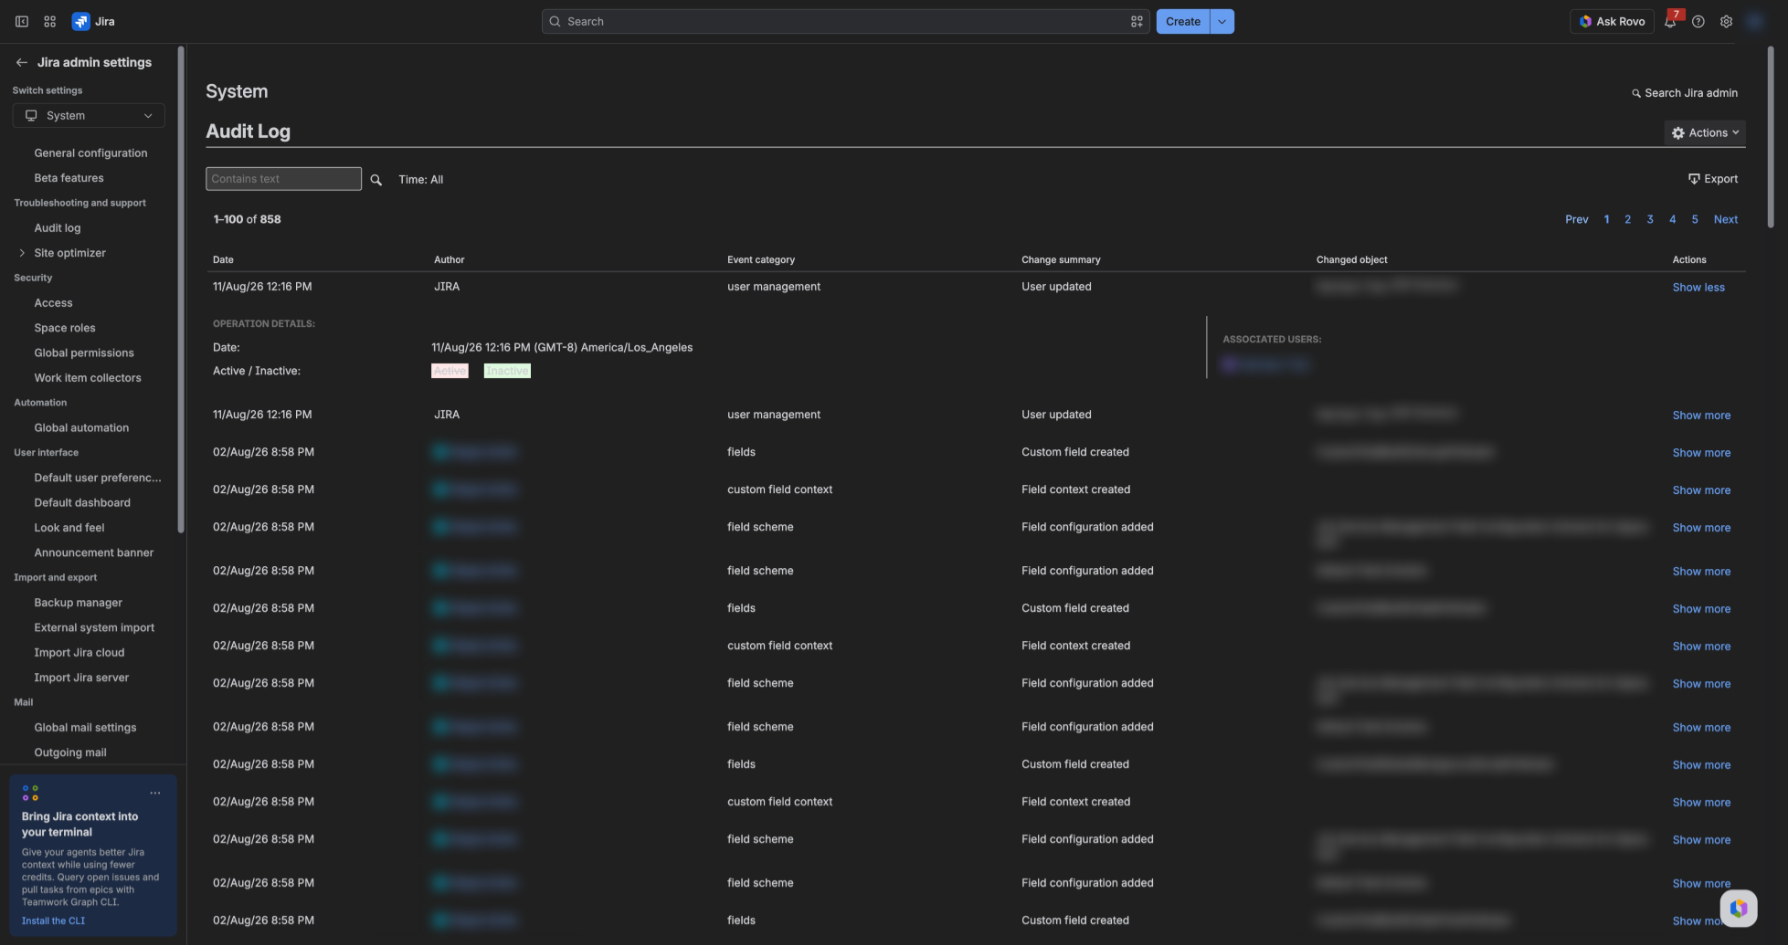Open the Create dropdown arrow
The image size is (1788, 945).
point(1222,21)
